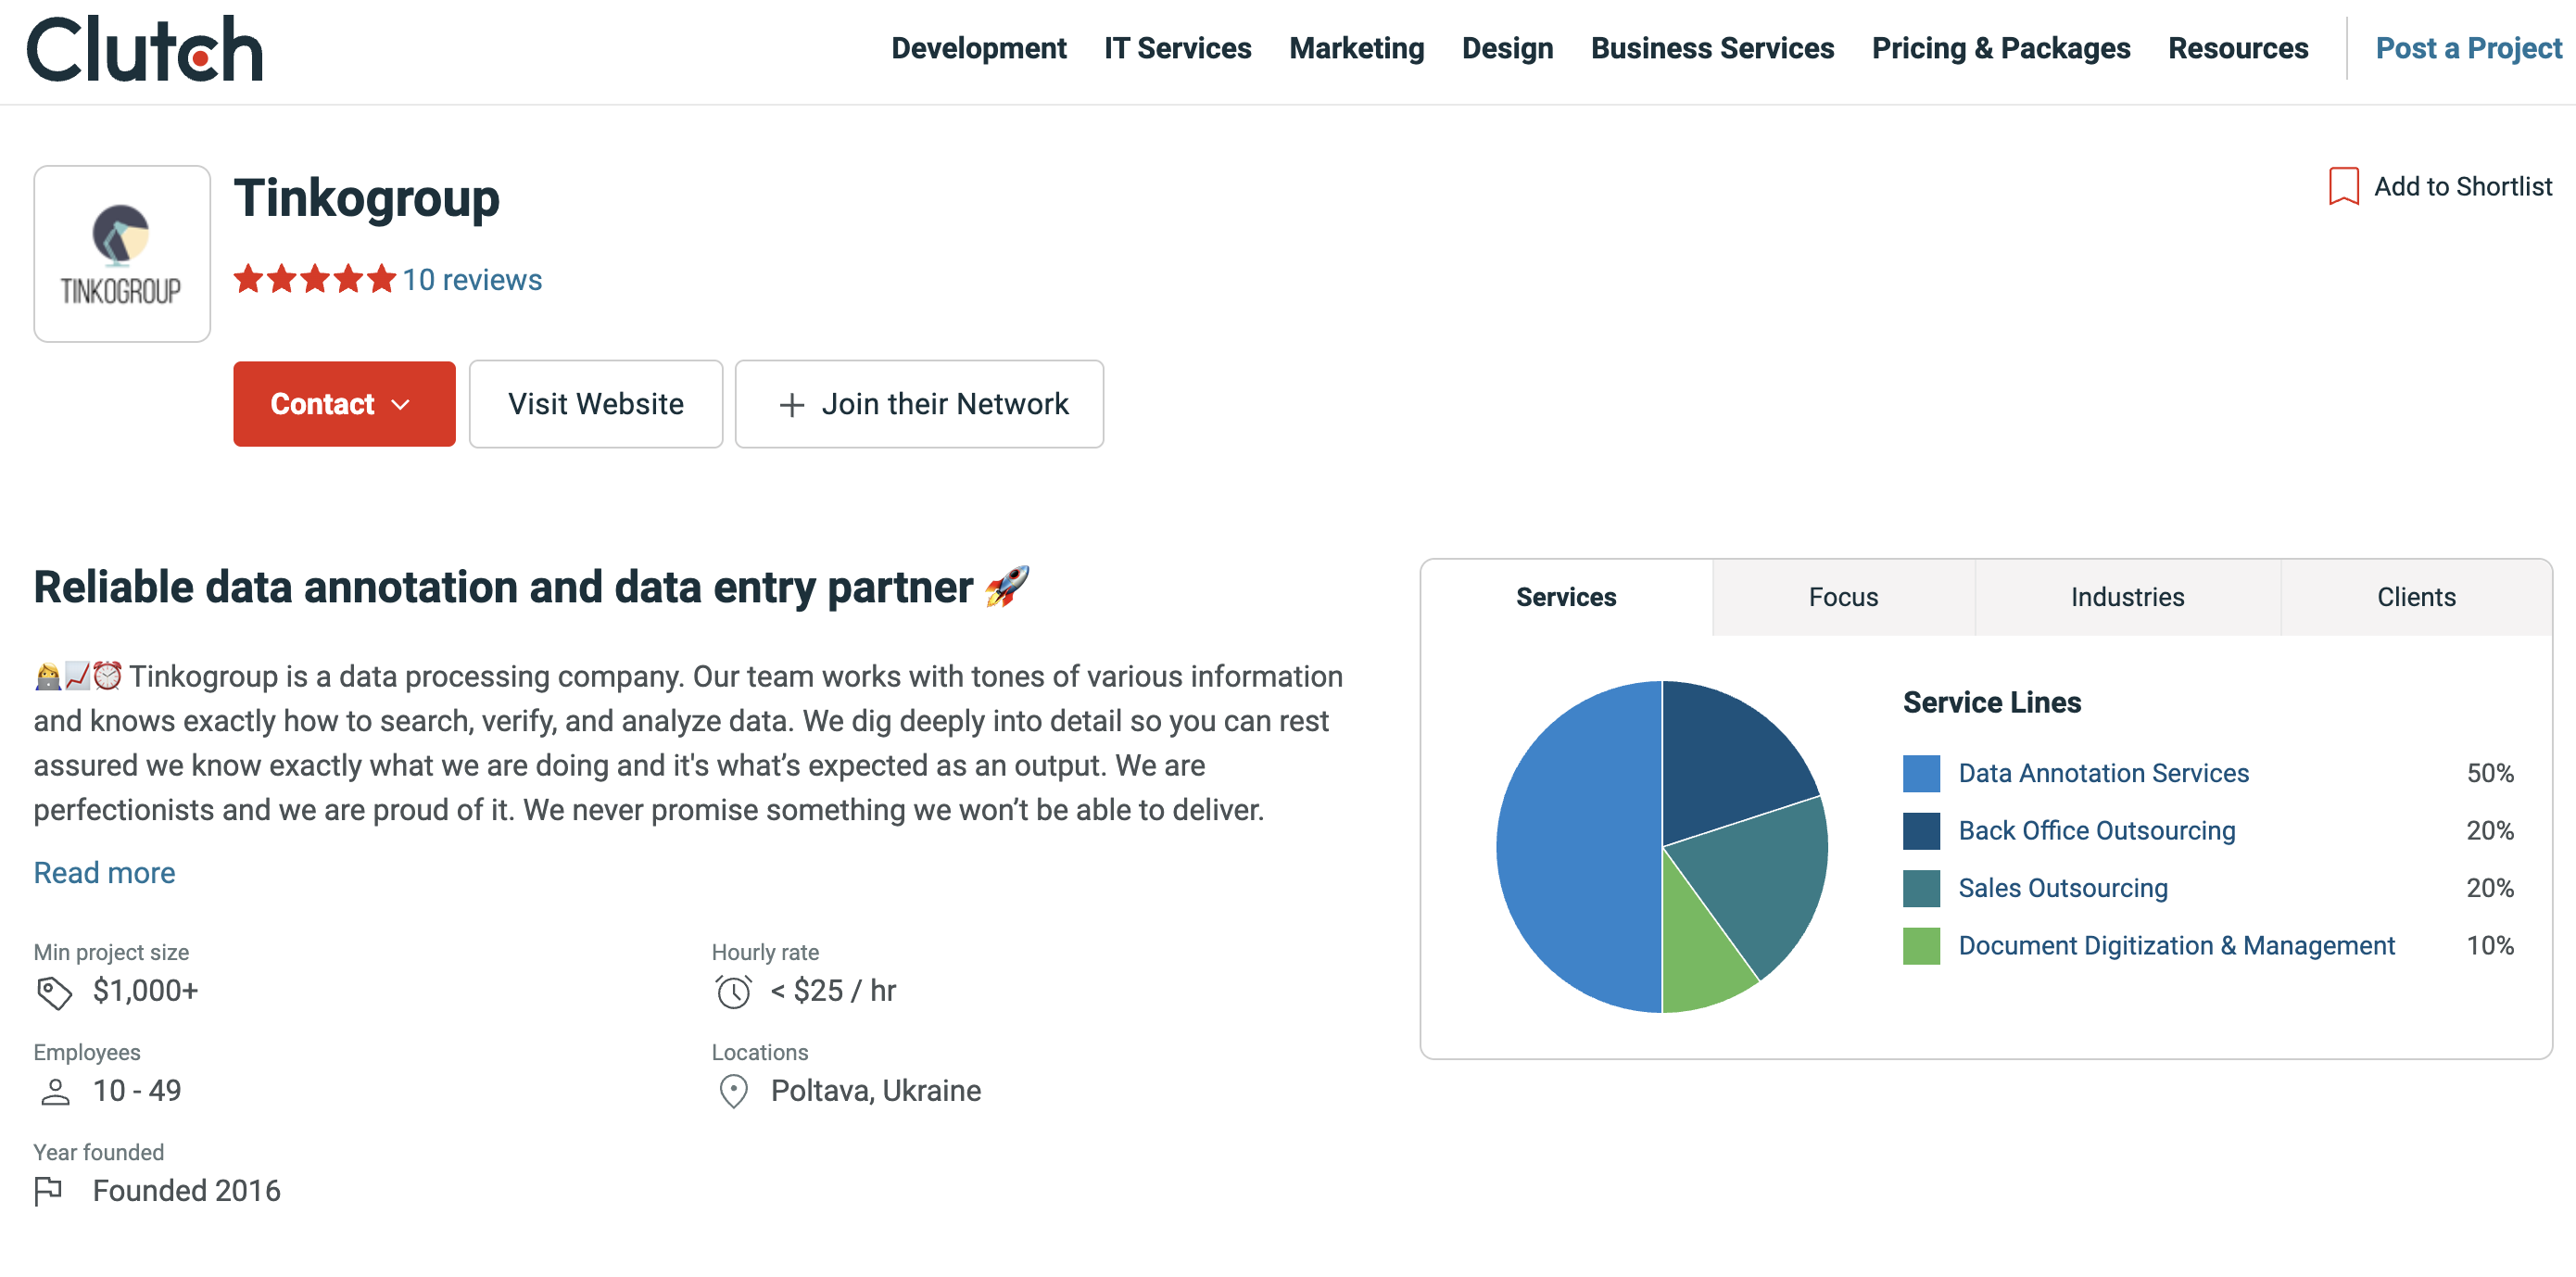Open the 10 reviews link
2576x1277 pixels.
click(x=472, y=280)
